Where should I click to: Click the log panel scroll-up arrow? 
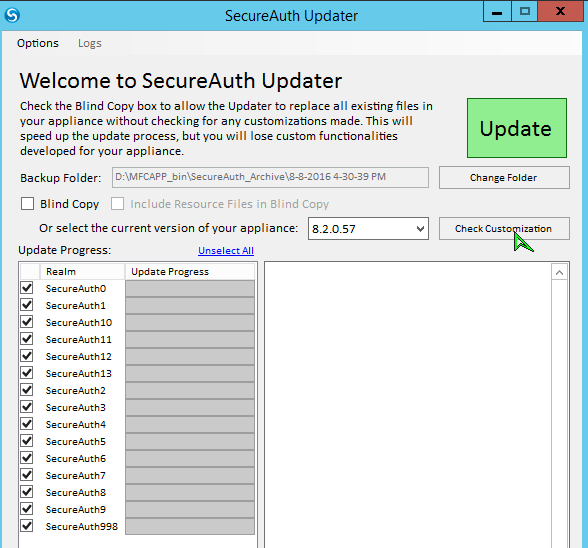559,272
